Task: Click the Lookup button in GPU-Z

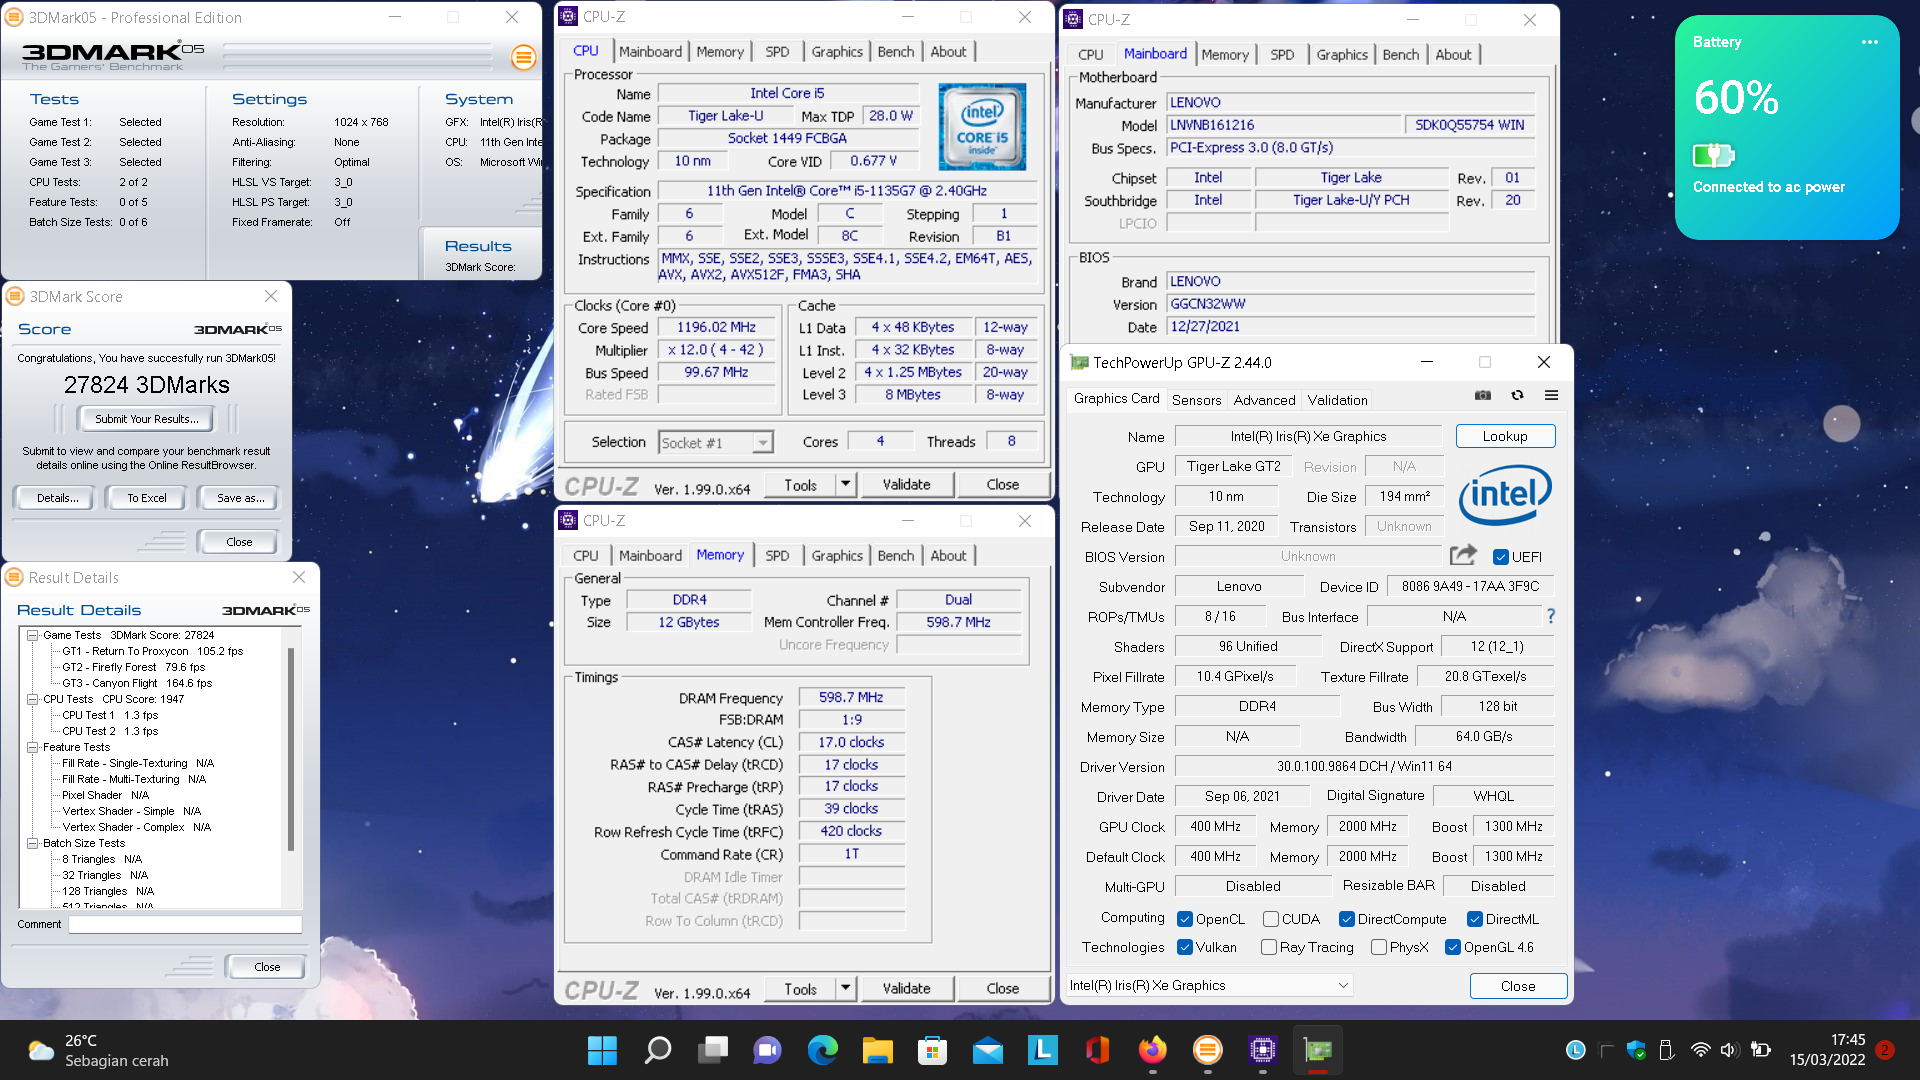Action: pos(1505,436)
